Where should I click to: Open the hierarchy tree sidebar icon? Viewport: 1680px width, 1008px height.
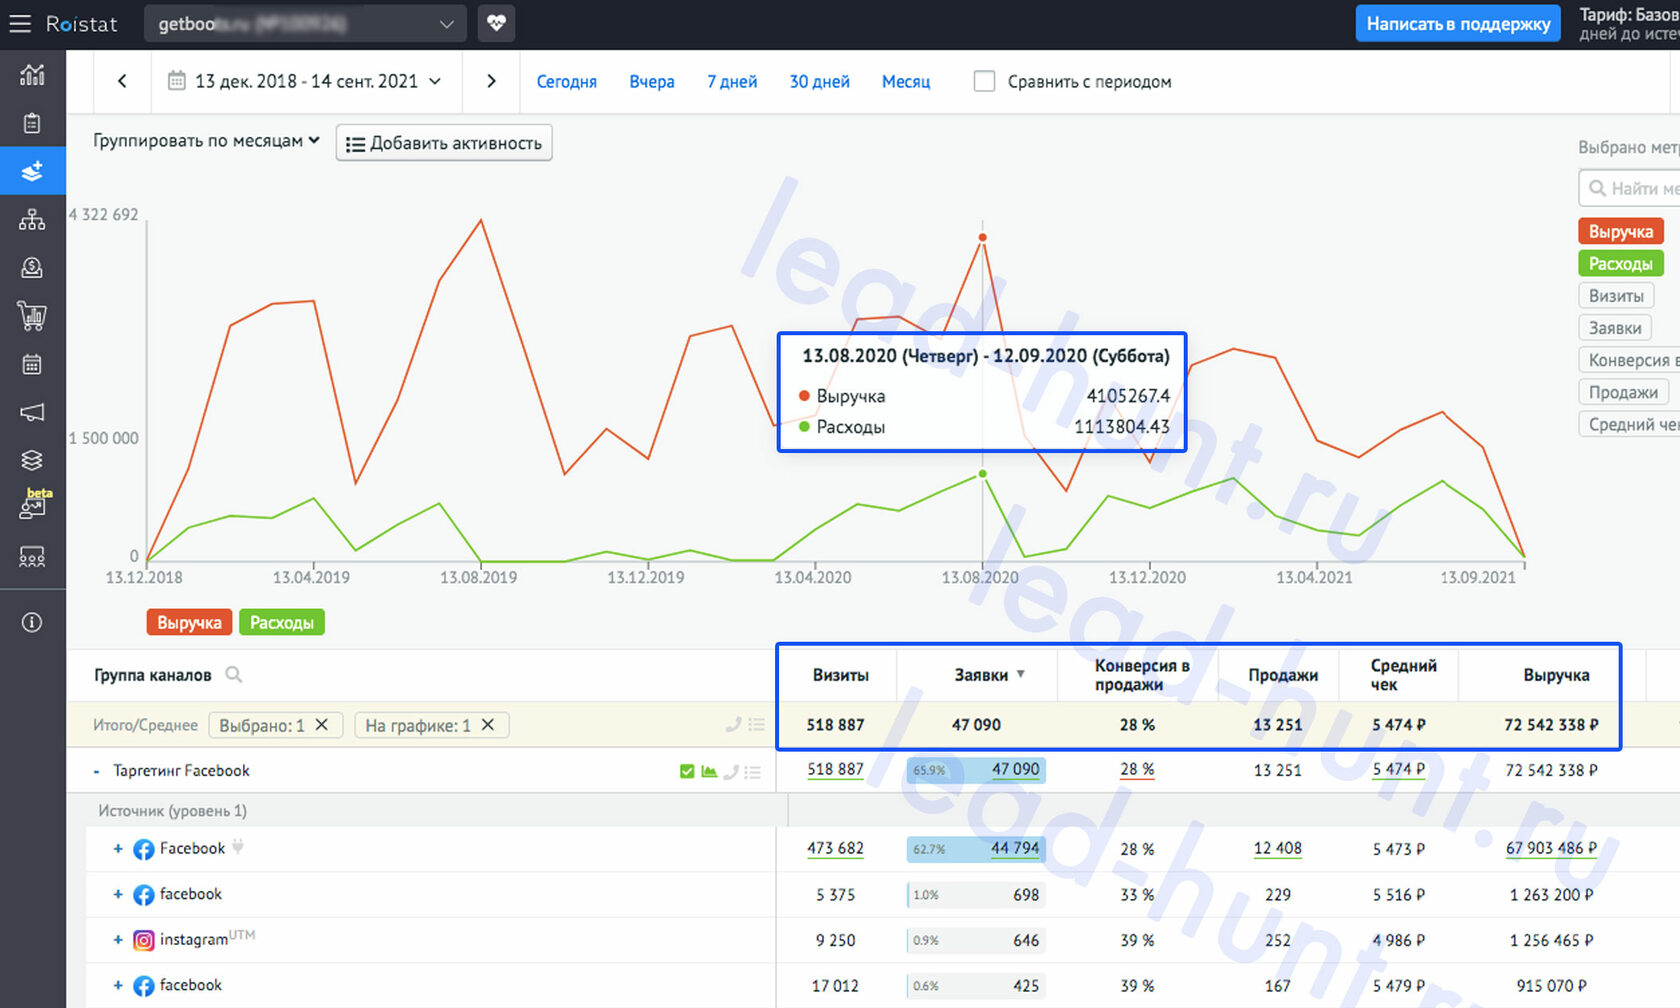click(x=32, y=219)
